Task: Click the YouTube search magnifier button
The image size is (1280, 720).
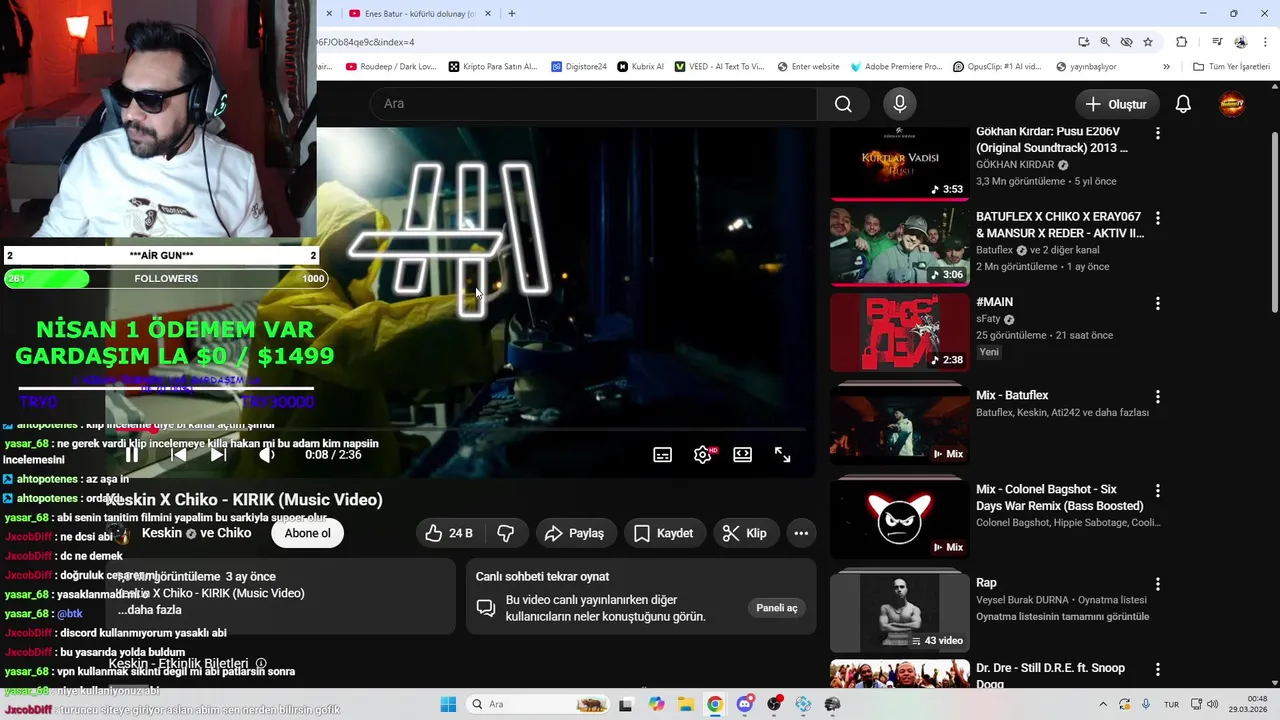Action: click(843, 104)
